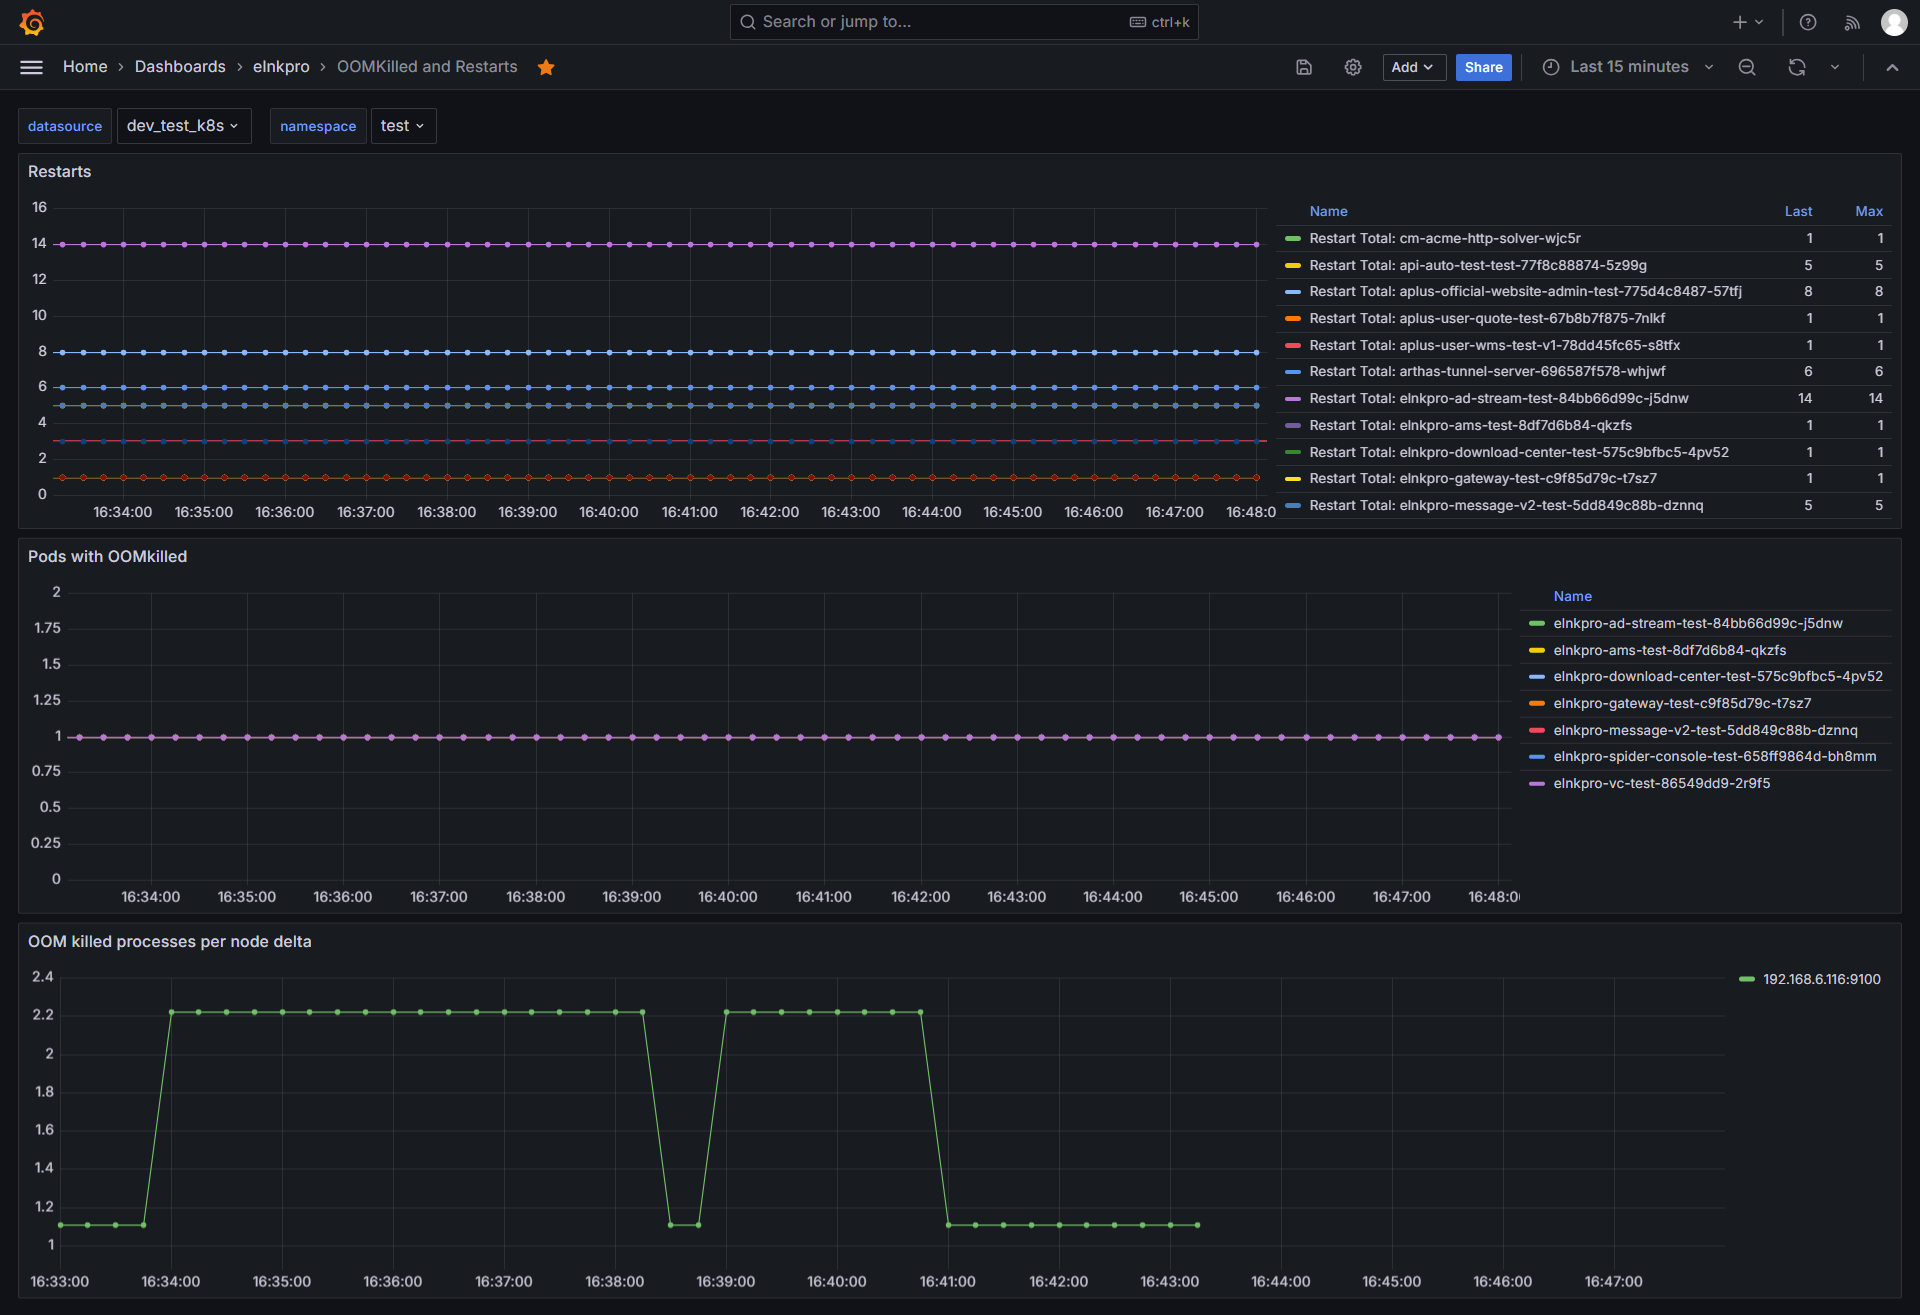Click the save dashboard icon
The height and width of the screenshot is (1315, 1920).
[1304, 67]
